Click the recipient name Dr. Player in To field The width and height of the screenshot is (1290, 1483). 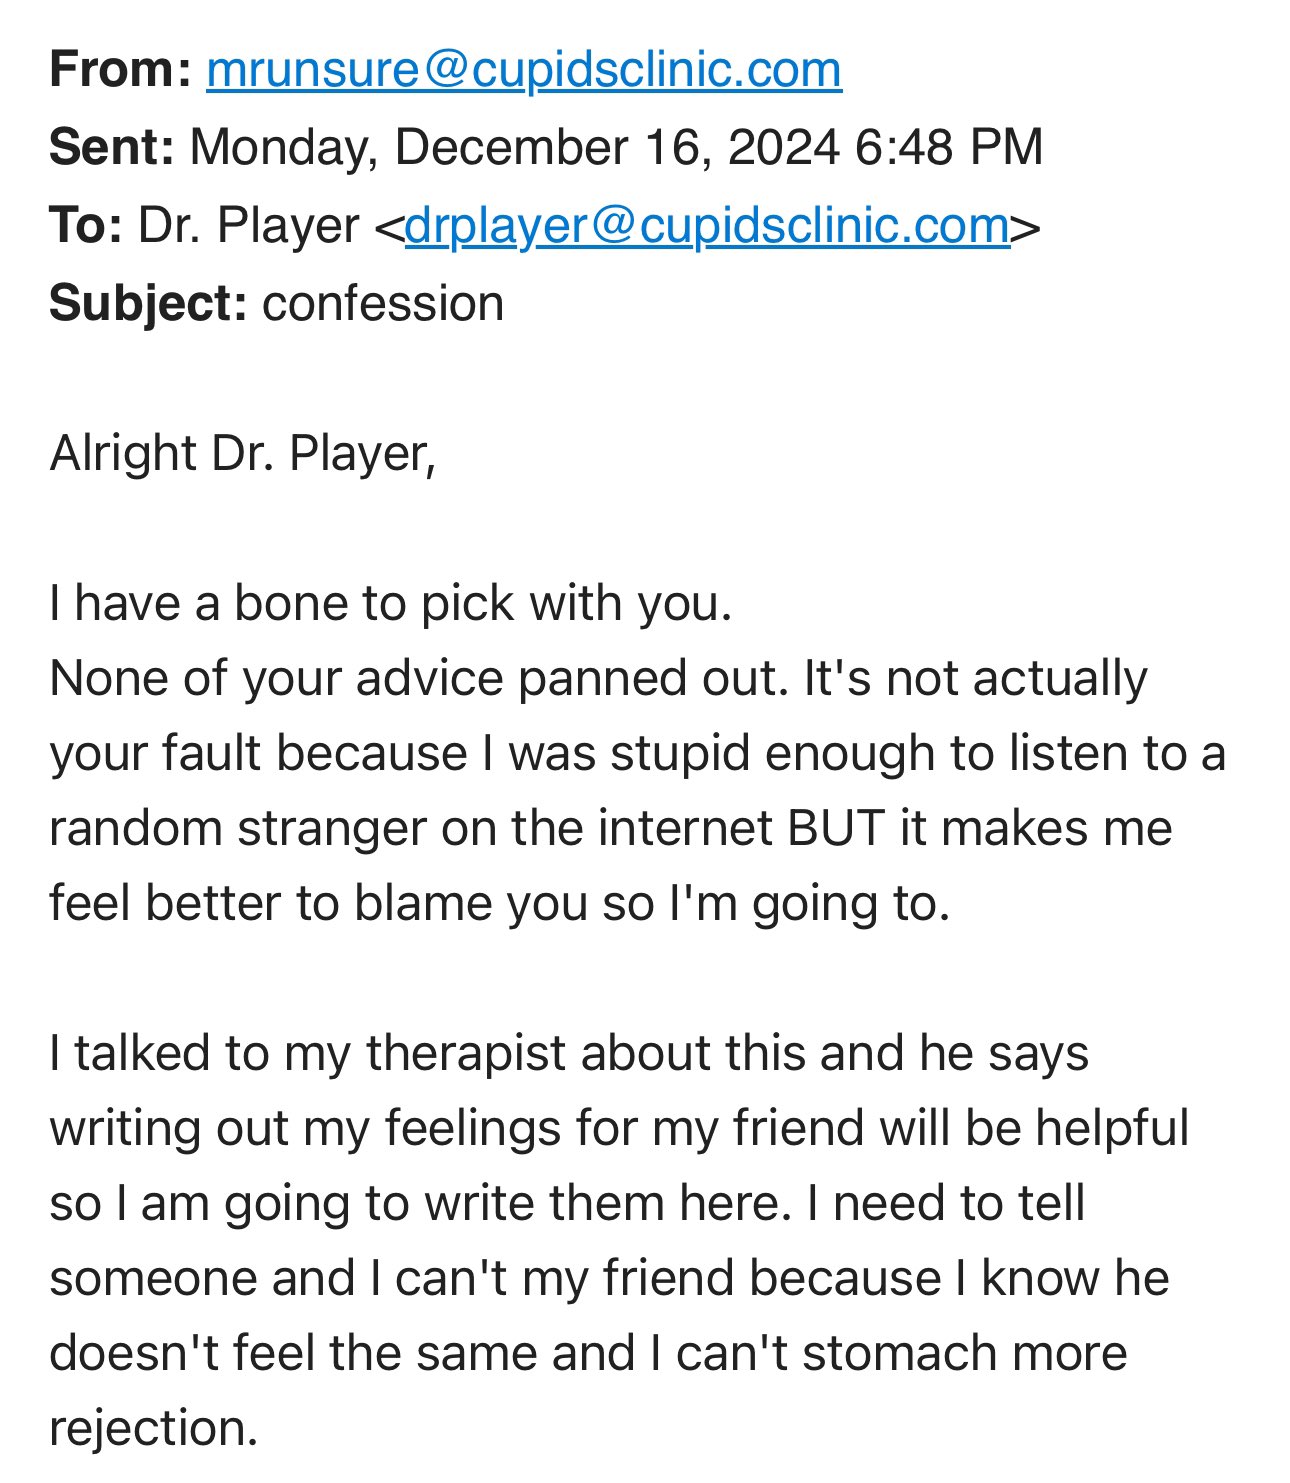[x=248, y=225]
